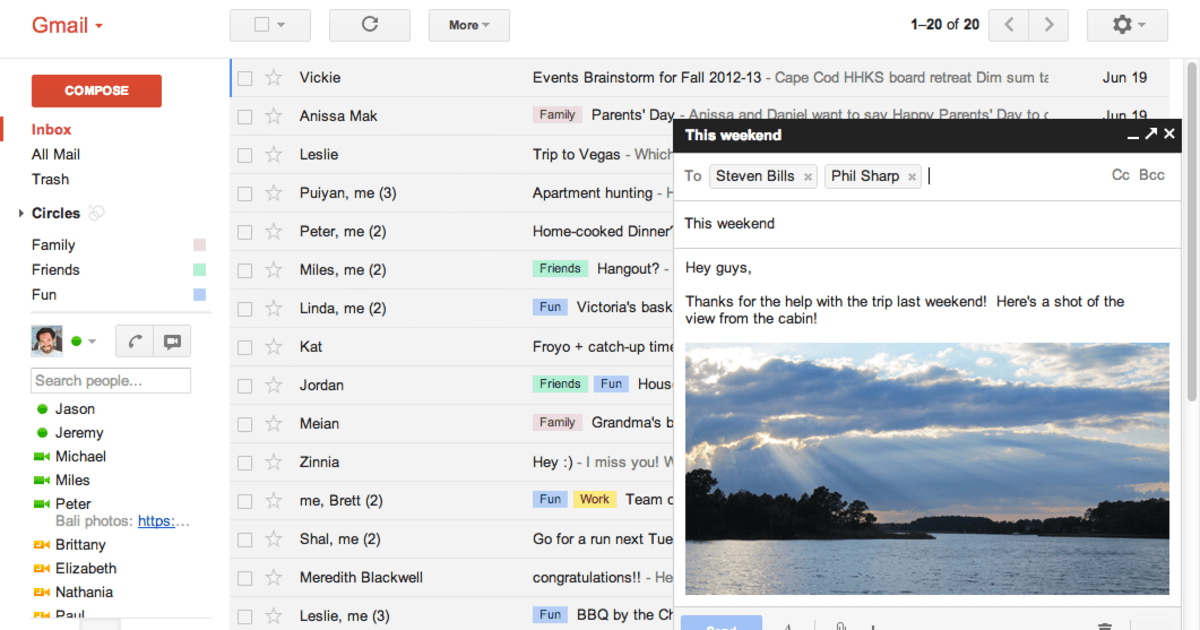
Task: Open the settings gear menu
Action: click(1127, 25)
